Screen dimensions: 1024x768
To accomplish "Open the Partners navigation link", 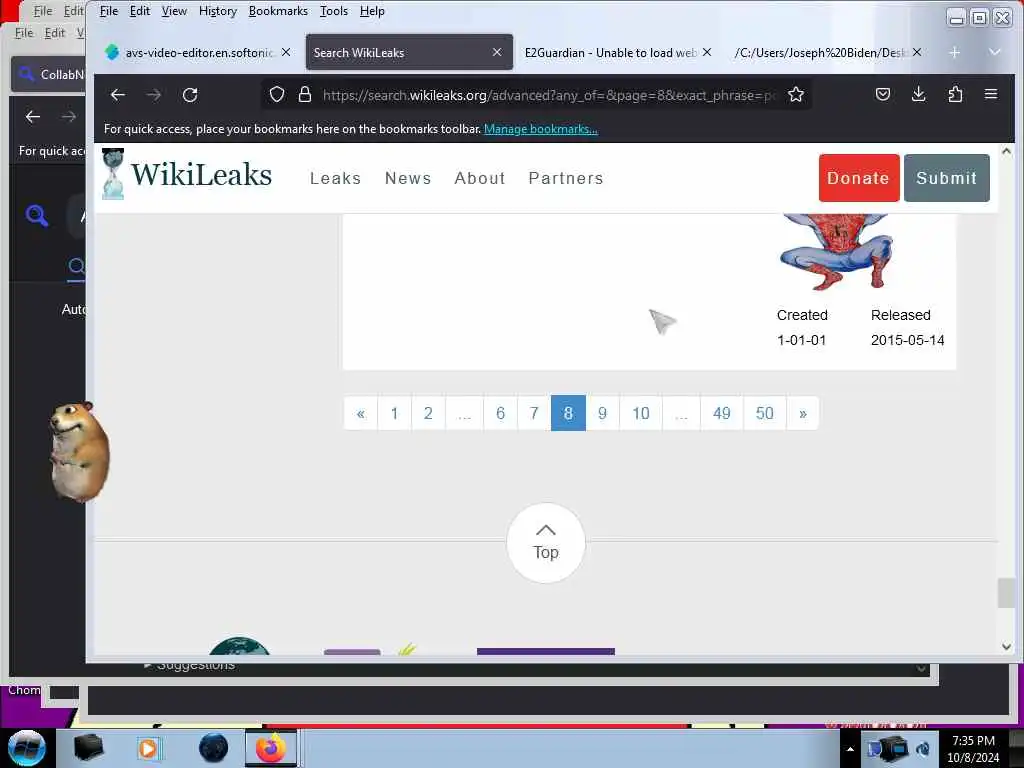I will [x=566, y=178].
